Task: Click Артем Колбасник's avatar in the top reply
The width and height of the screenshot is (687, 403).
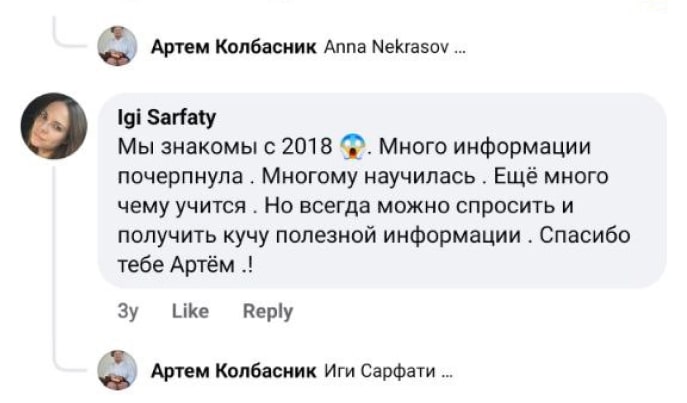Action: tap(117, 45)
